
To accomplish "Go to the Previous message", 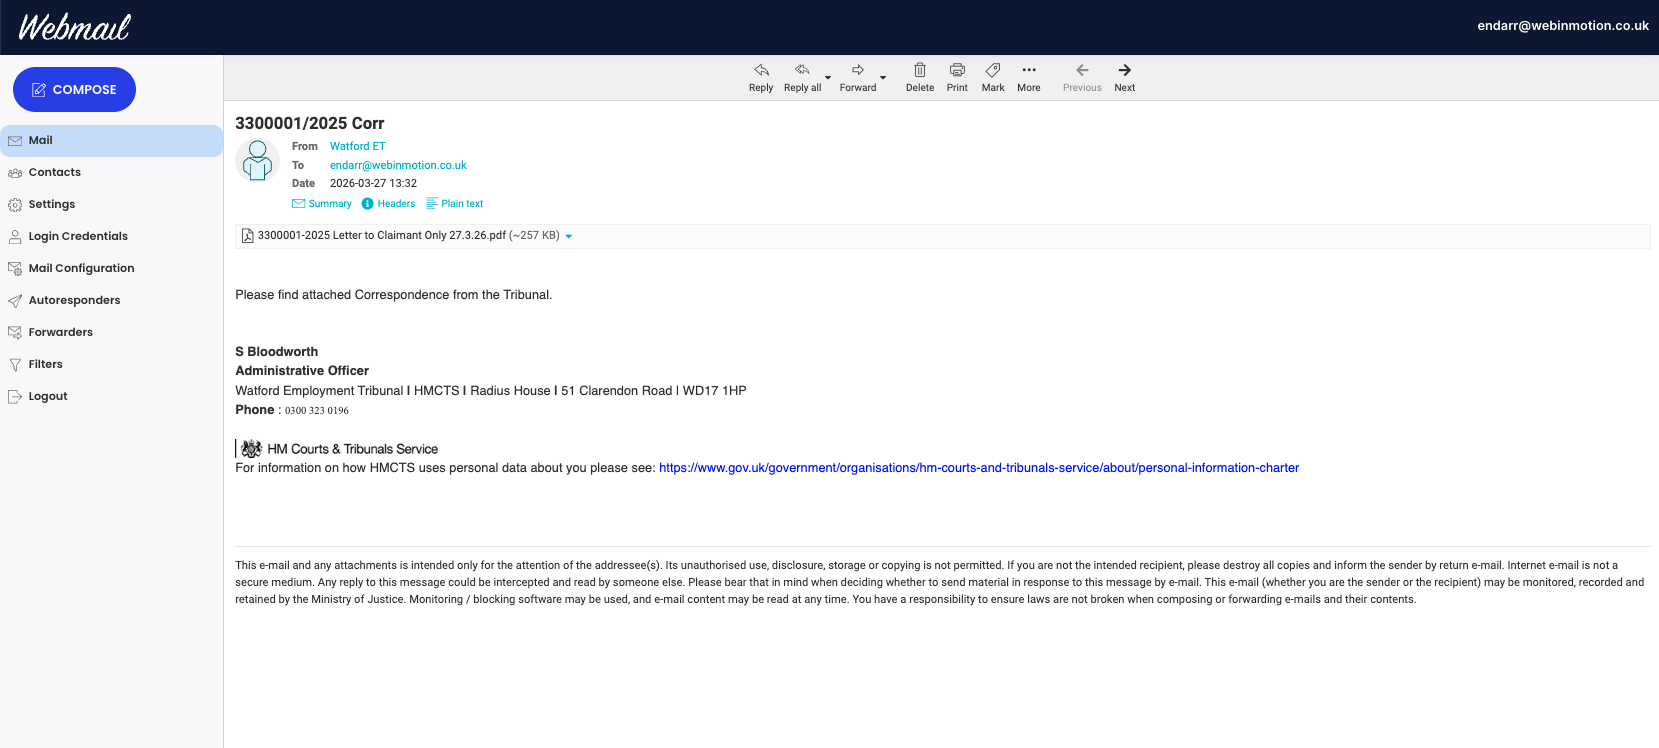I will (x=1082, y=77).
